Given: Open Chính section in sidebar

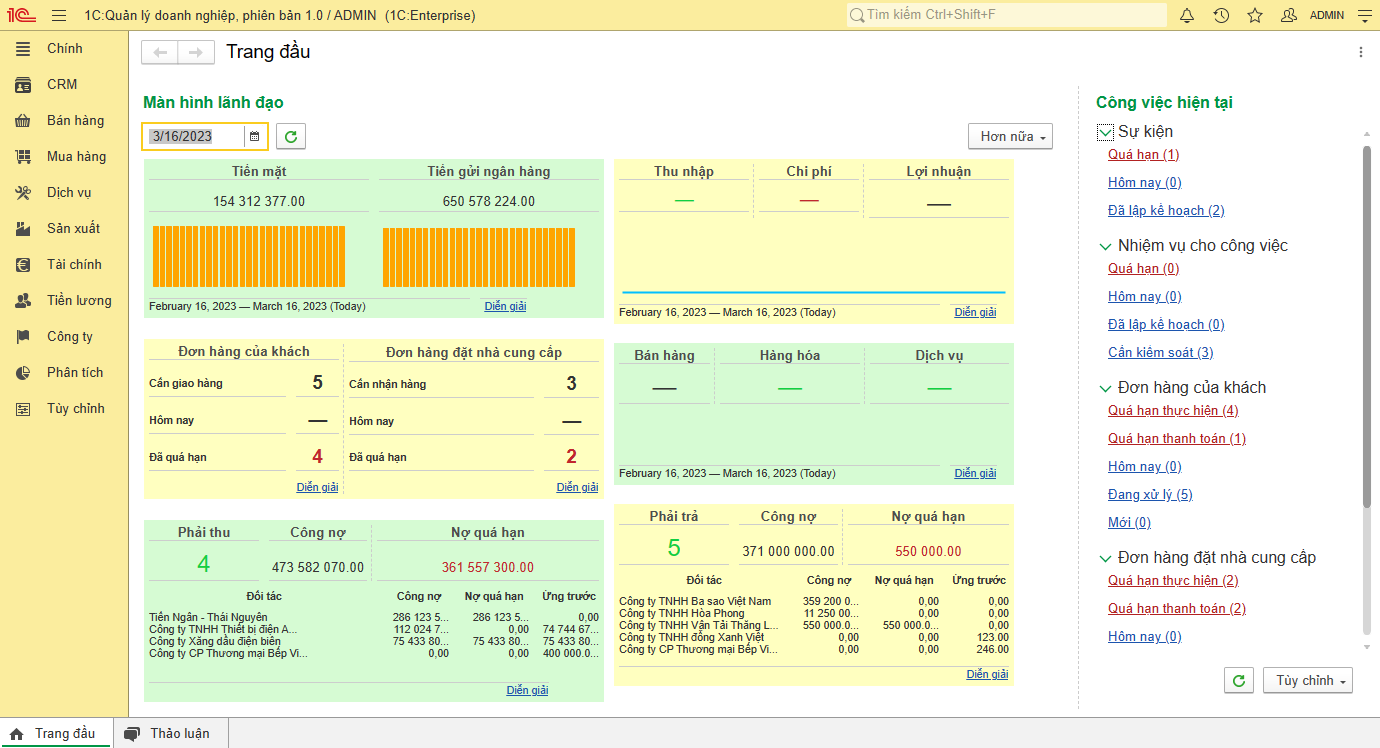Looking at the screenshot, I should (x=64, y=48).
